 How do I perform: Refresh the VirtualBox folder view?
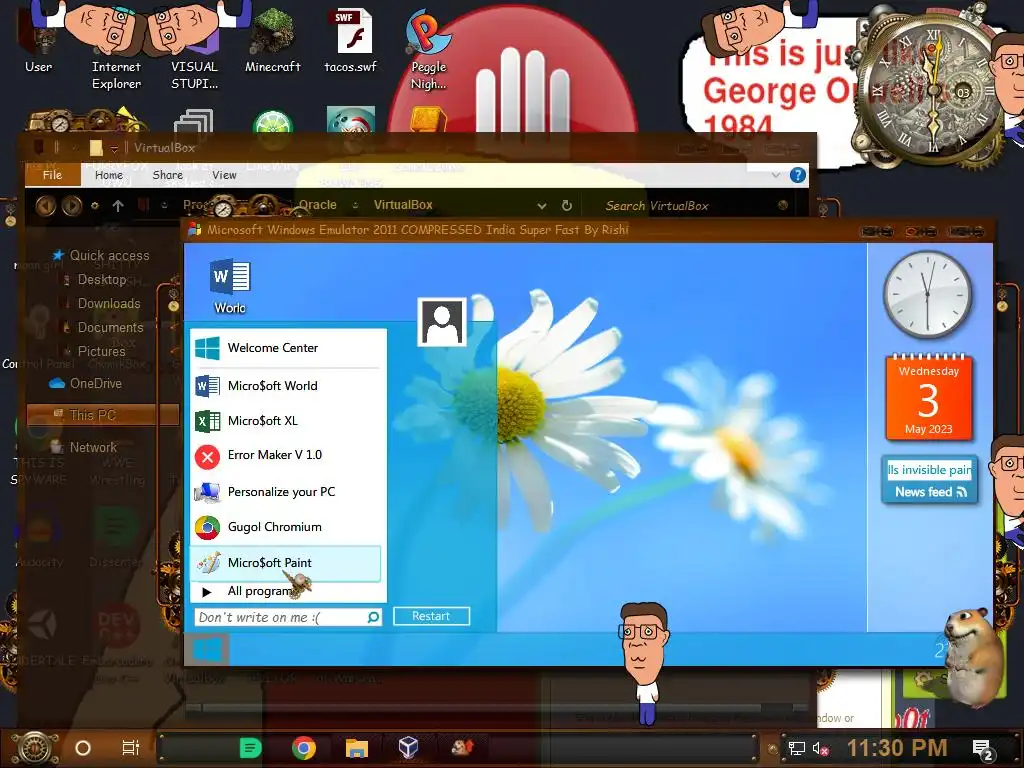[x=567, y=206]
